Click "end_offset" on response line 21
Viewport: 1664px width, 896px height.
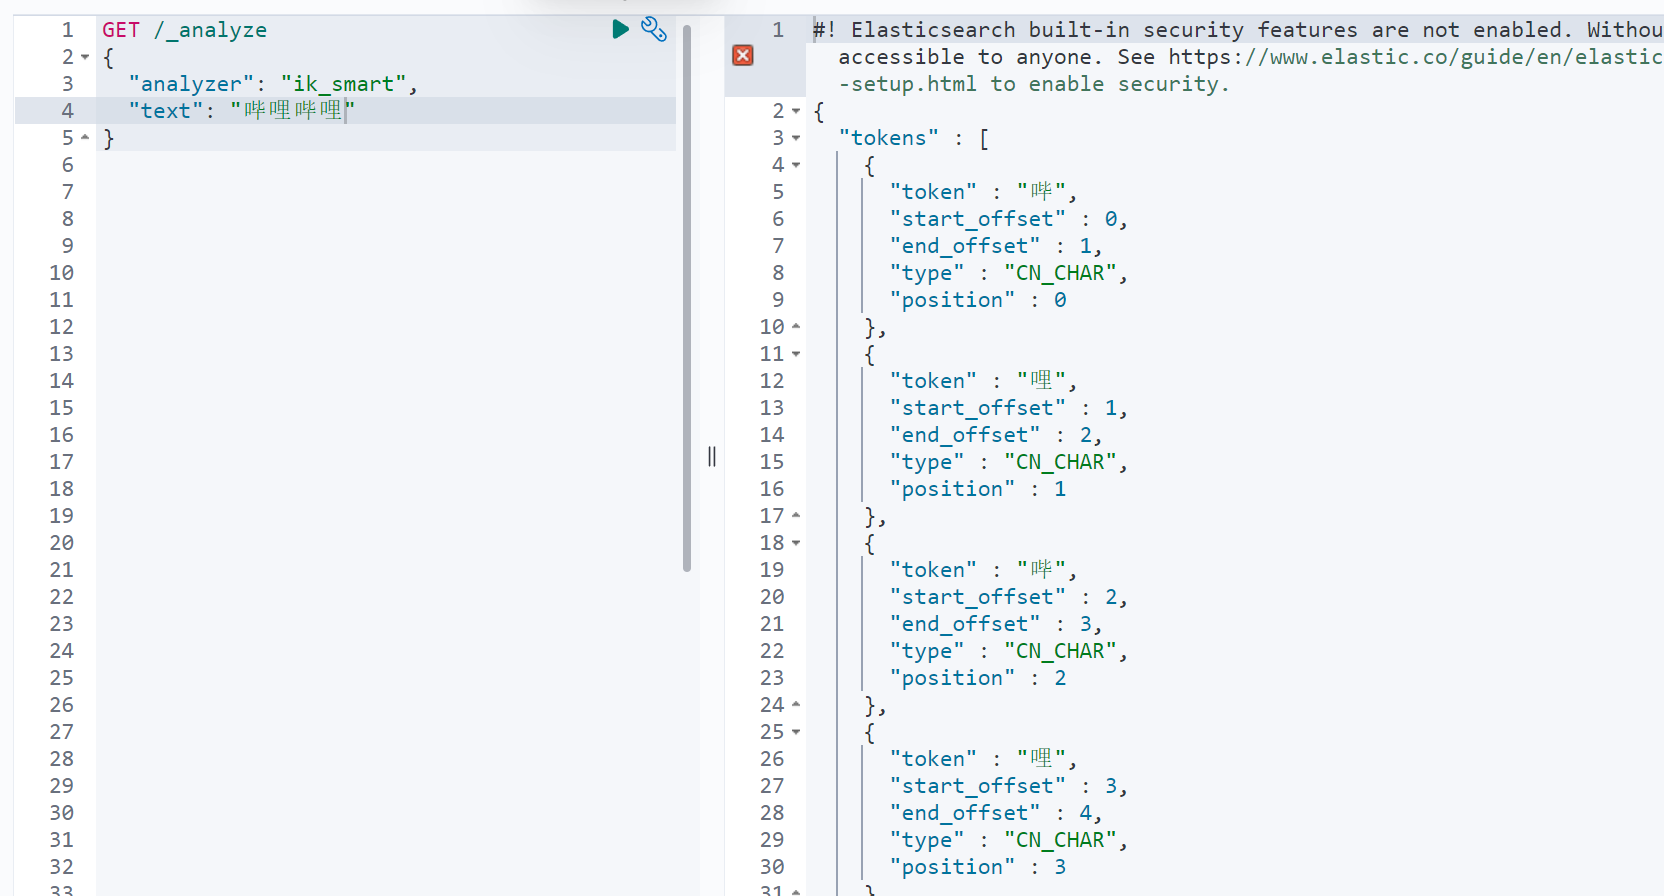point(965,624)
